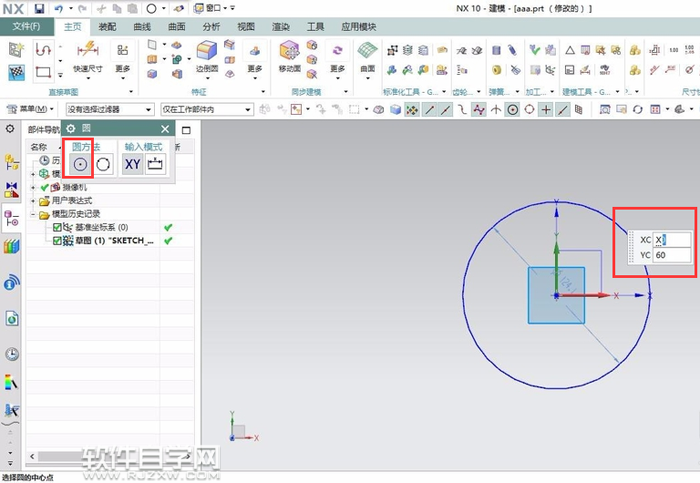This screenshot has height=483, width=700.
Task: Toggle checkbox for 草图 (1) SKETCH item
Action: pos(57,241)
